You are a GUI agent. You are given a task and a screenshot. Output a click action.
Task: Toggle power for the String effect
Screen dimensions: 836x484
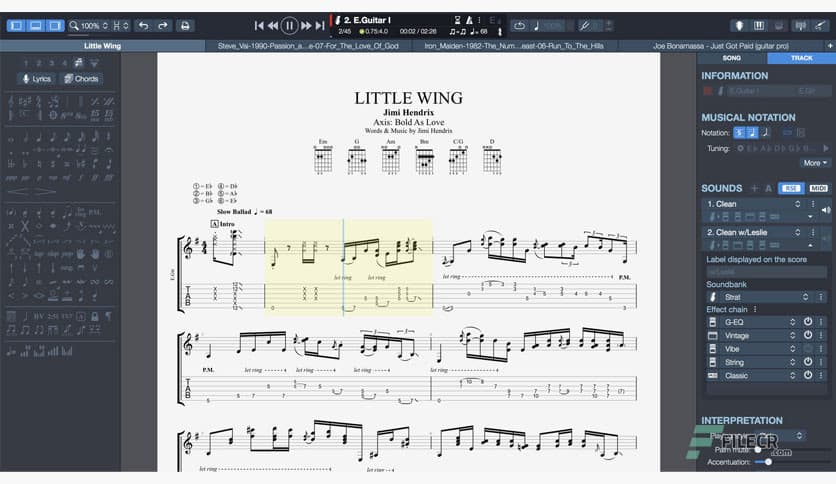tap(808, 362)
